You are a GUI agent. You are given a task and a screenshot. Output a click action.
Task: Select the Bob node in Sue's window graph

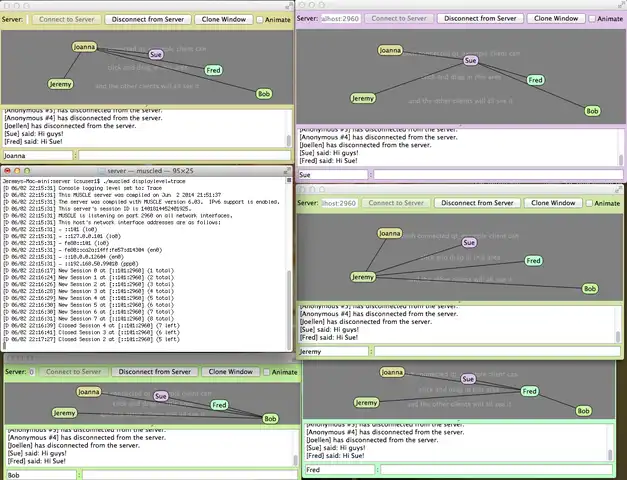[x=592, y=111]
